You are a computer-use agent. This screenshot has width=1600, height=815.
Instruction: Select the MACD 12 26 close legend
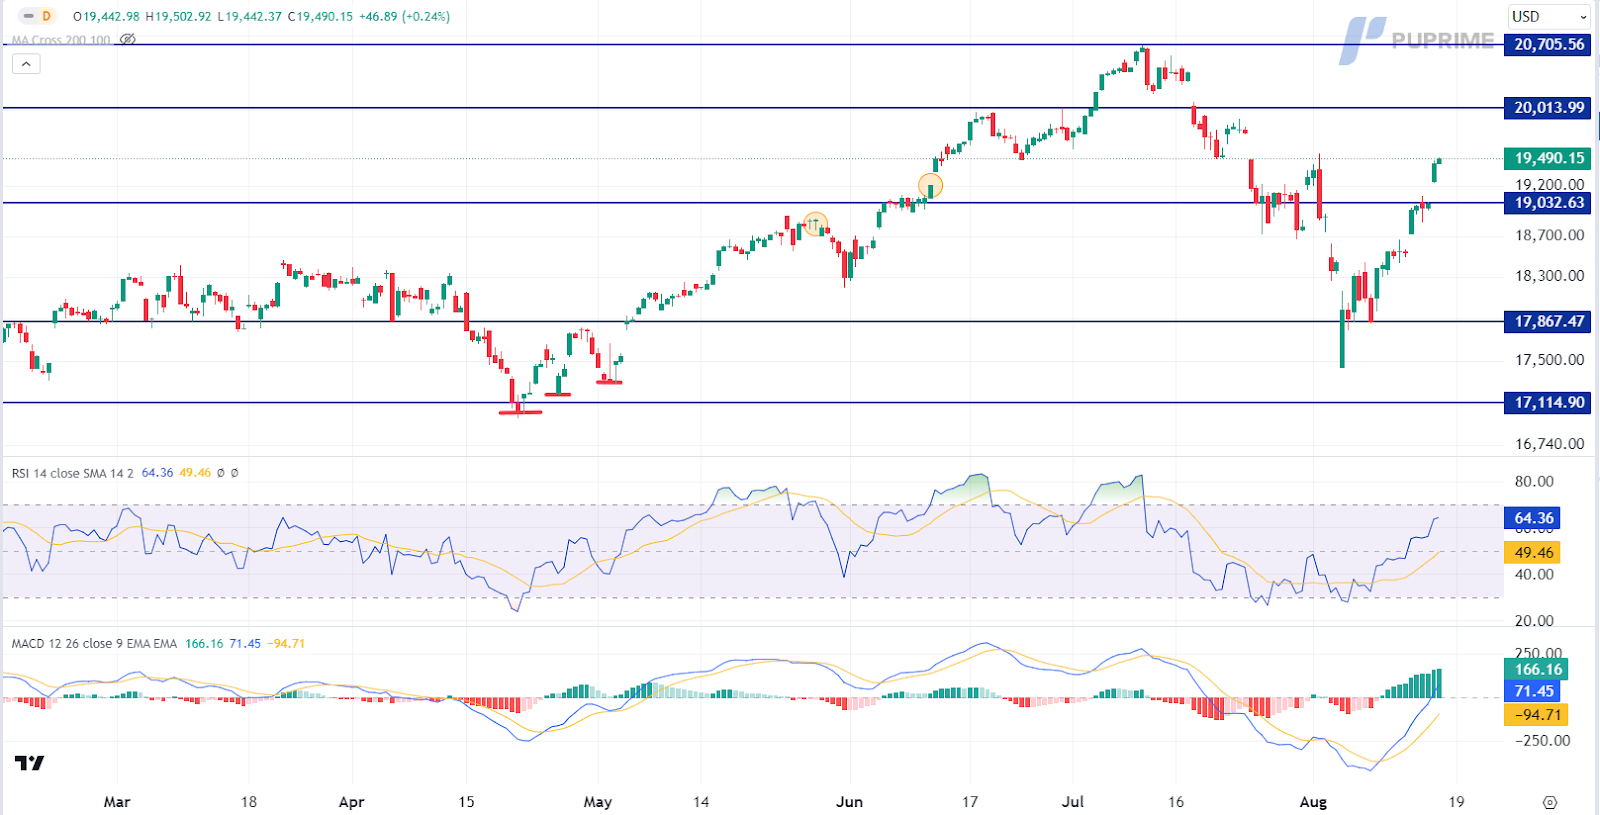[94, 643]
